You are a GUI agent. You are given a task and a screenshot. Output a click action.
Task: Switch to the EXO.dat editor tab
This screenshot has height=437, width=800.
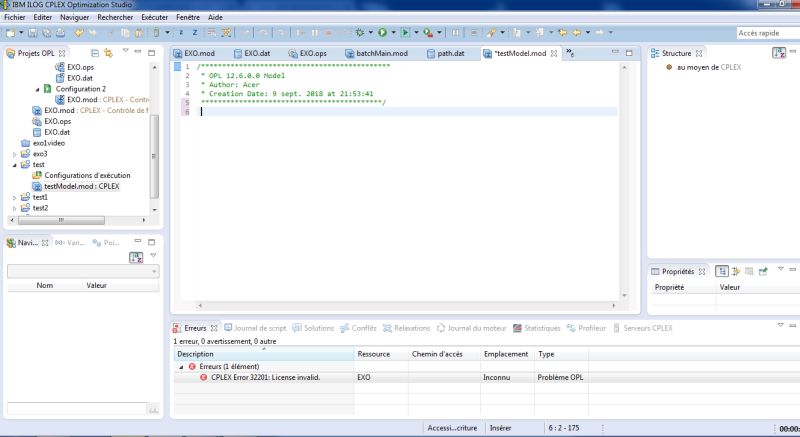(252, 53)
